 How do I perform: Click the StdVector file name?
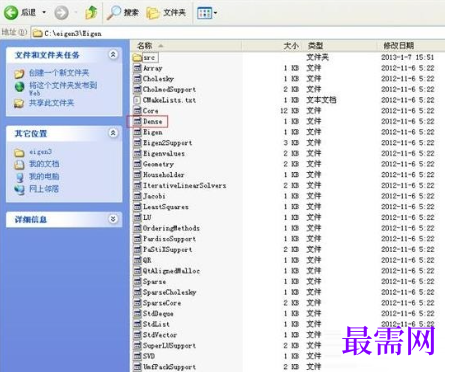tap(160, 335)
